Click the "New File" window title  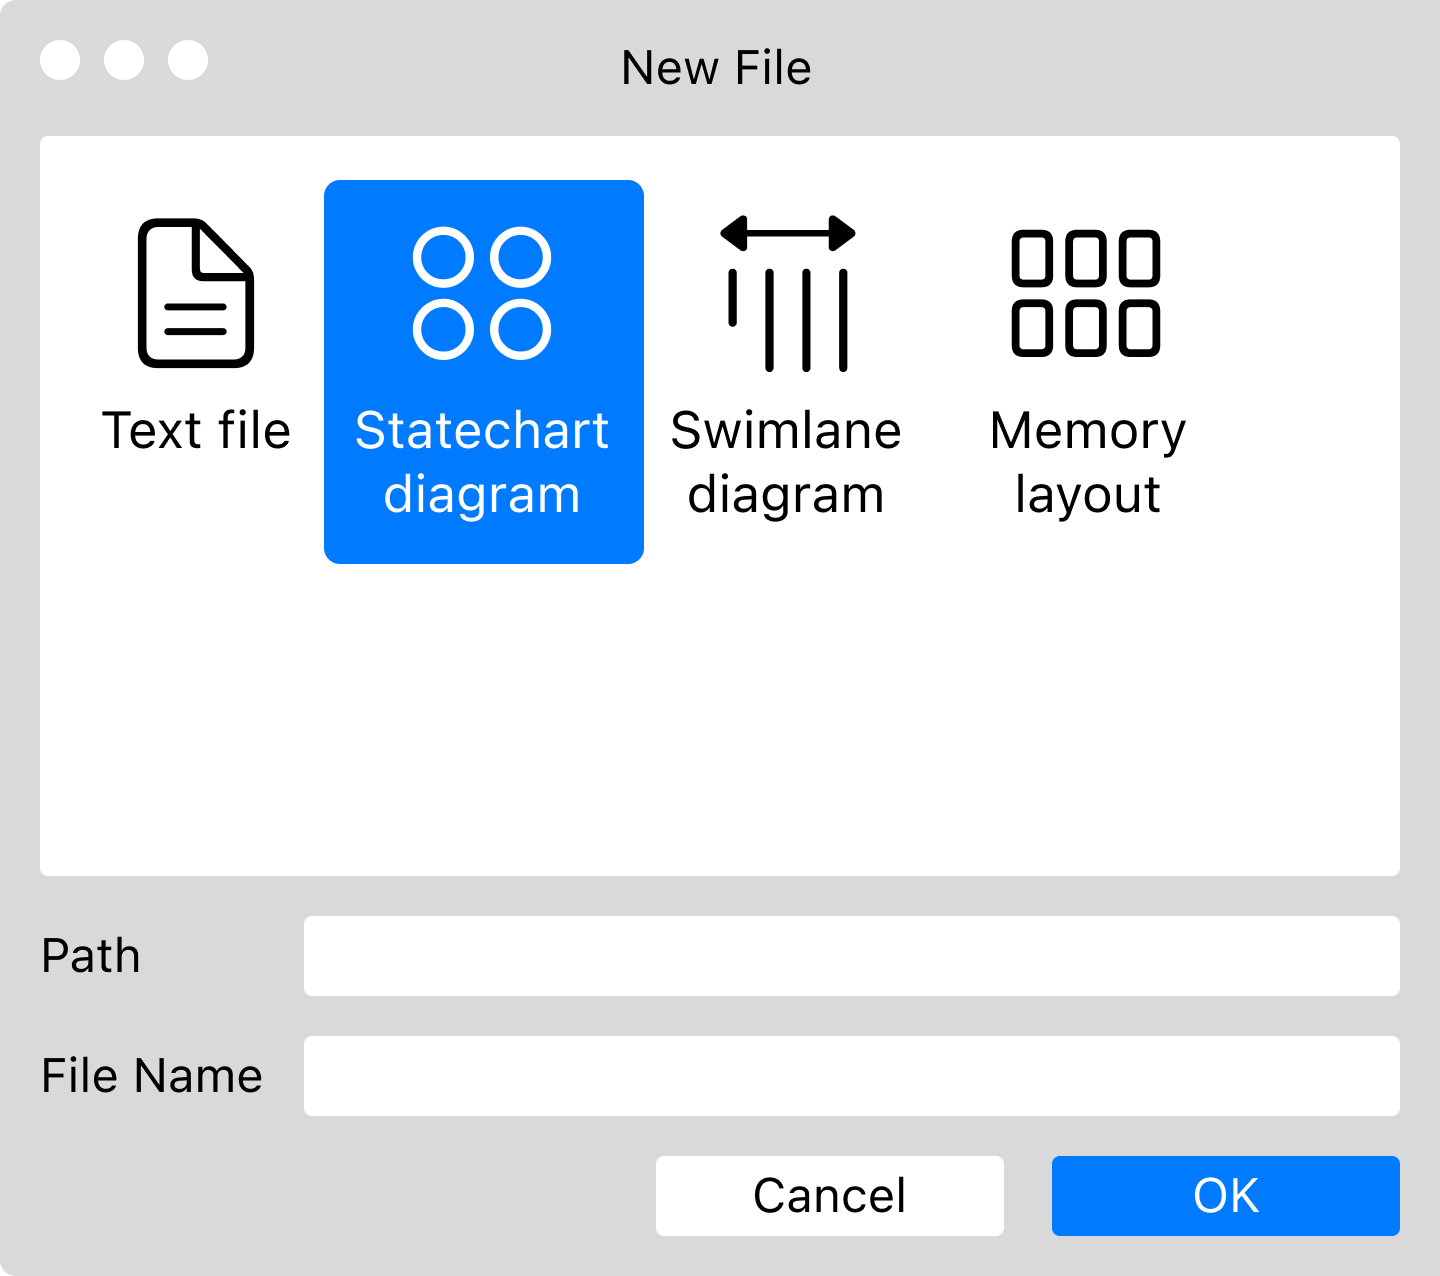(x=716, y=68)
